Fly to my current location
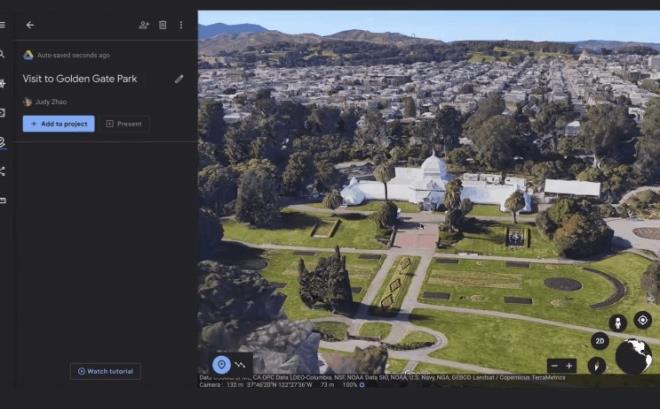This screenshot has height=409, width=660. (643, 320)
